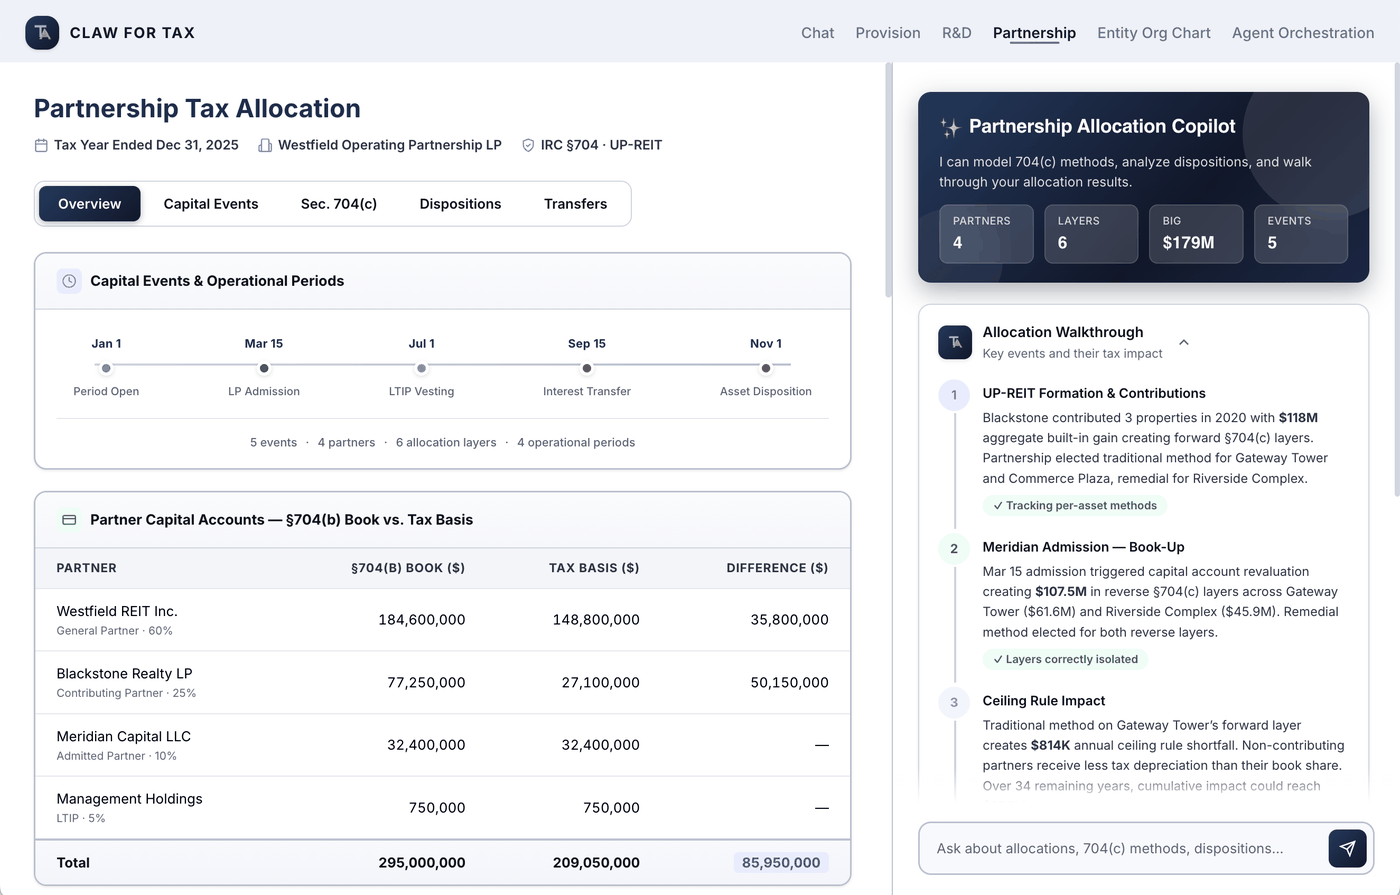
Task: Open Entity Org Chart
Action: (1154, 33)
